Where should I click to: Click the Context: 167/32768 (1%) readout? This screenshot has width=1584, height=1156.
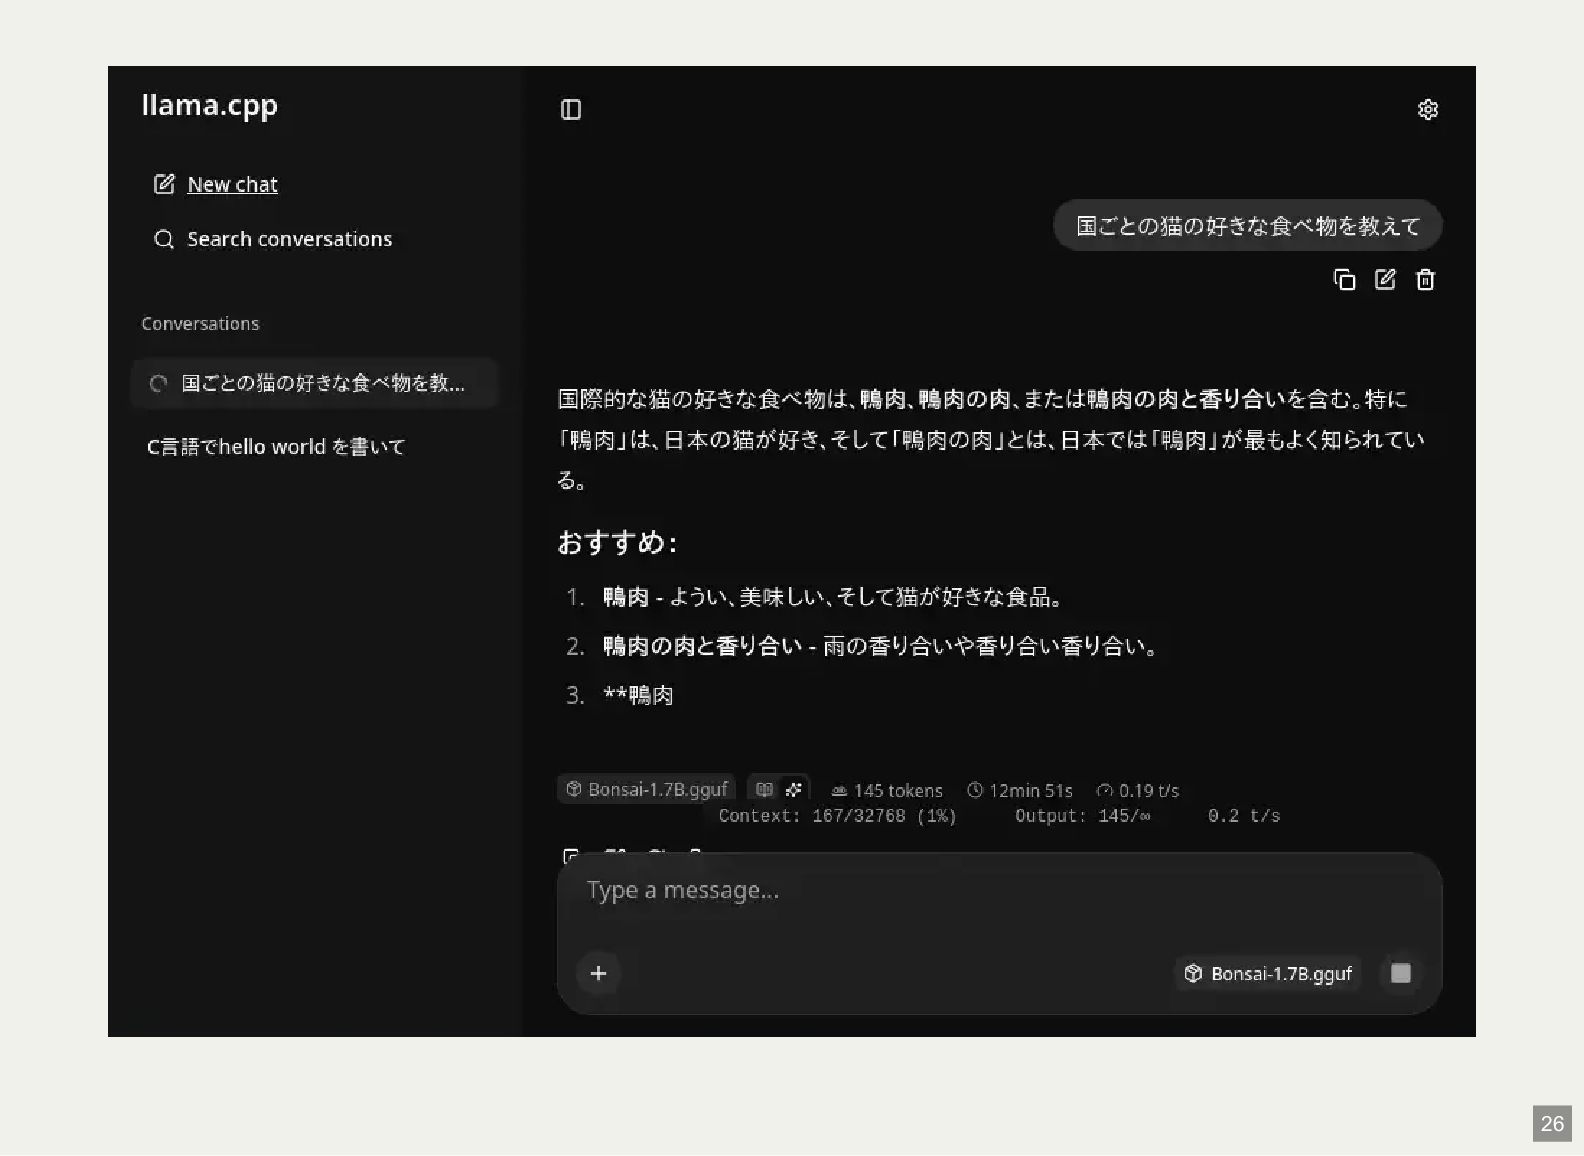click(x=837, y=816)
